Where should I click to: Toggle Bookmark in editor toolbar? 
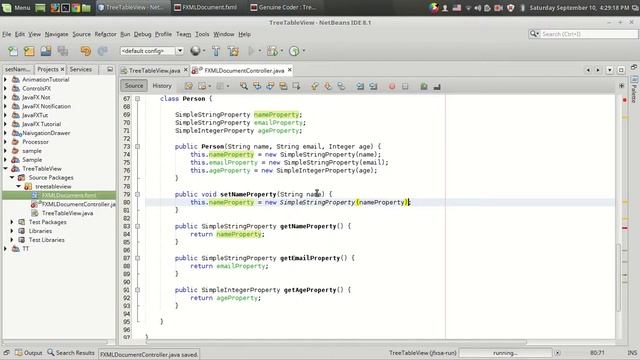(341, 86)
